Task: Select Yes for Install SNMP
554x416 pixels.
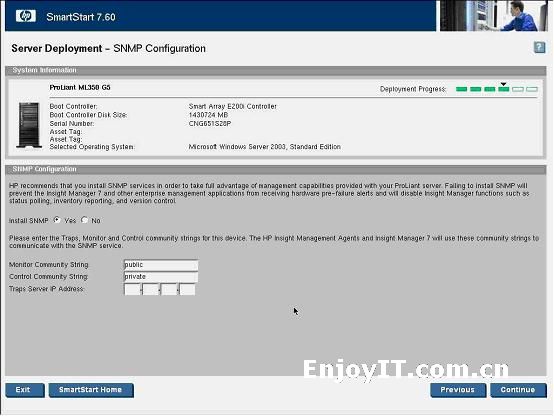Action: pos(57,220)
